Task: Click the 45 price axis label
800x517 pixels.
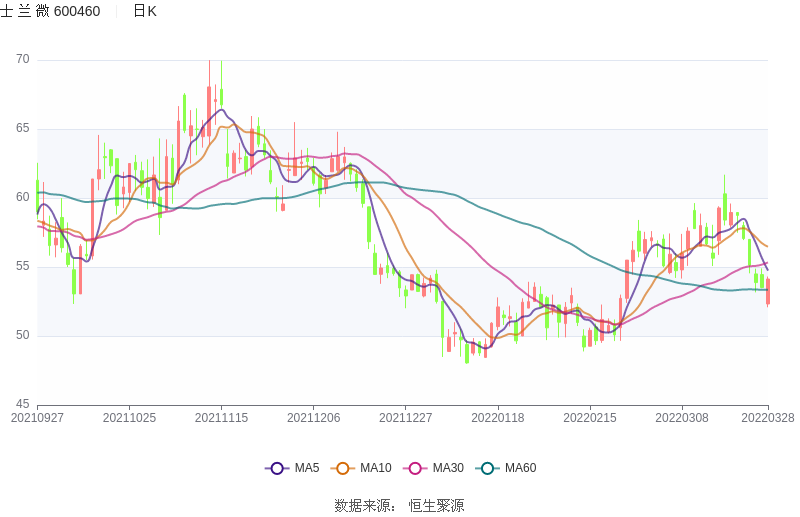Action: pos(22,404)
